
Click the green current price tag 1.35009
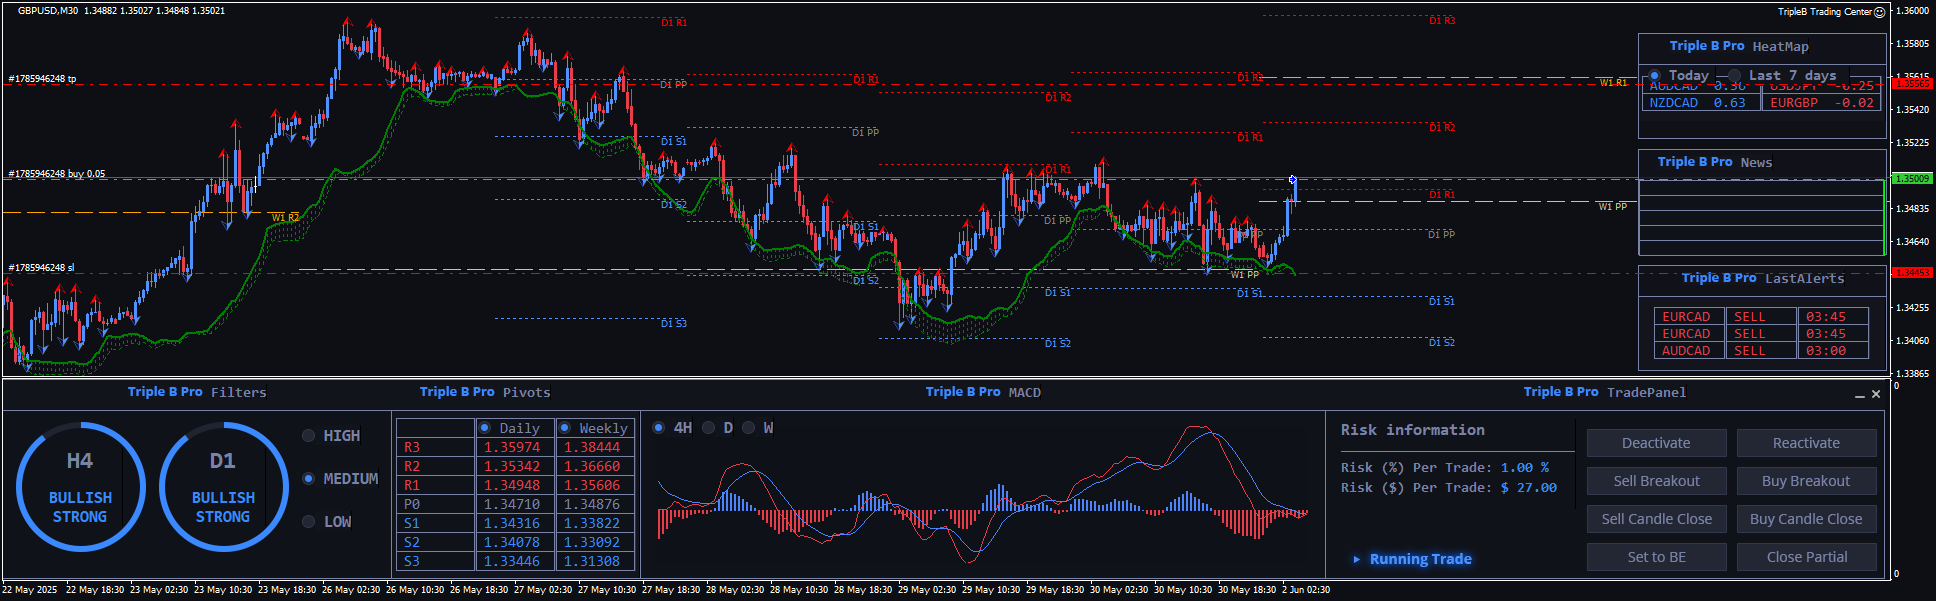pos(1911,179)
